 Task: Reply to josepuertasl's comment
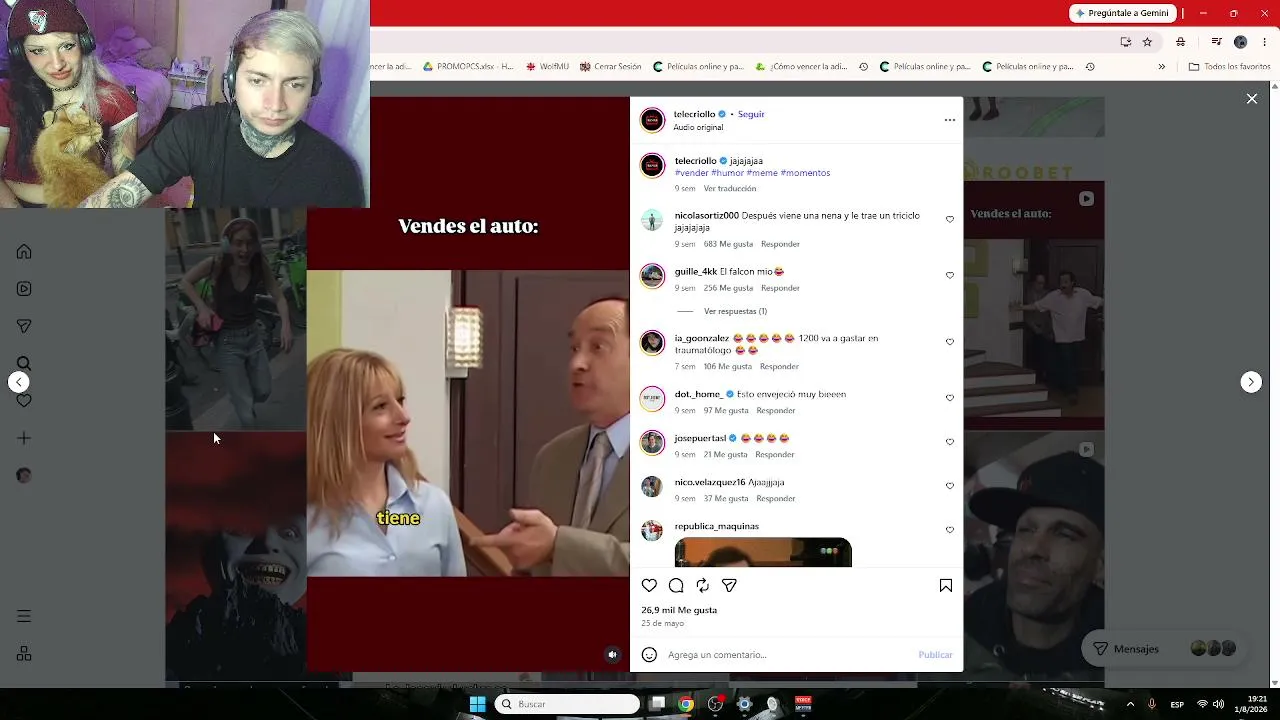pyautogui.click(x=775, y=454)
